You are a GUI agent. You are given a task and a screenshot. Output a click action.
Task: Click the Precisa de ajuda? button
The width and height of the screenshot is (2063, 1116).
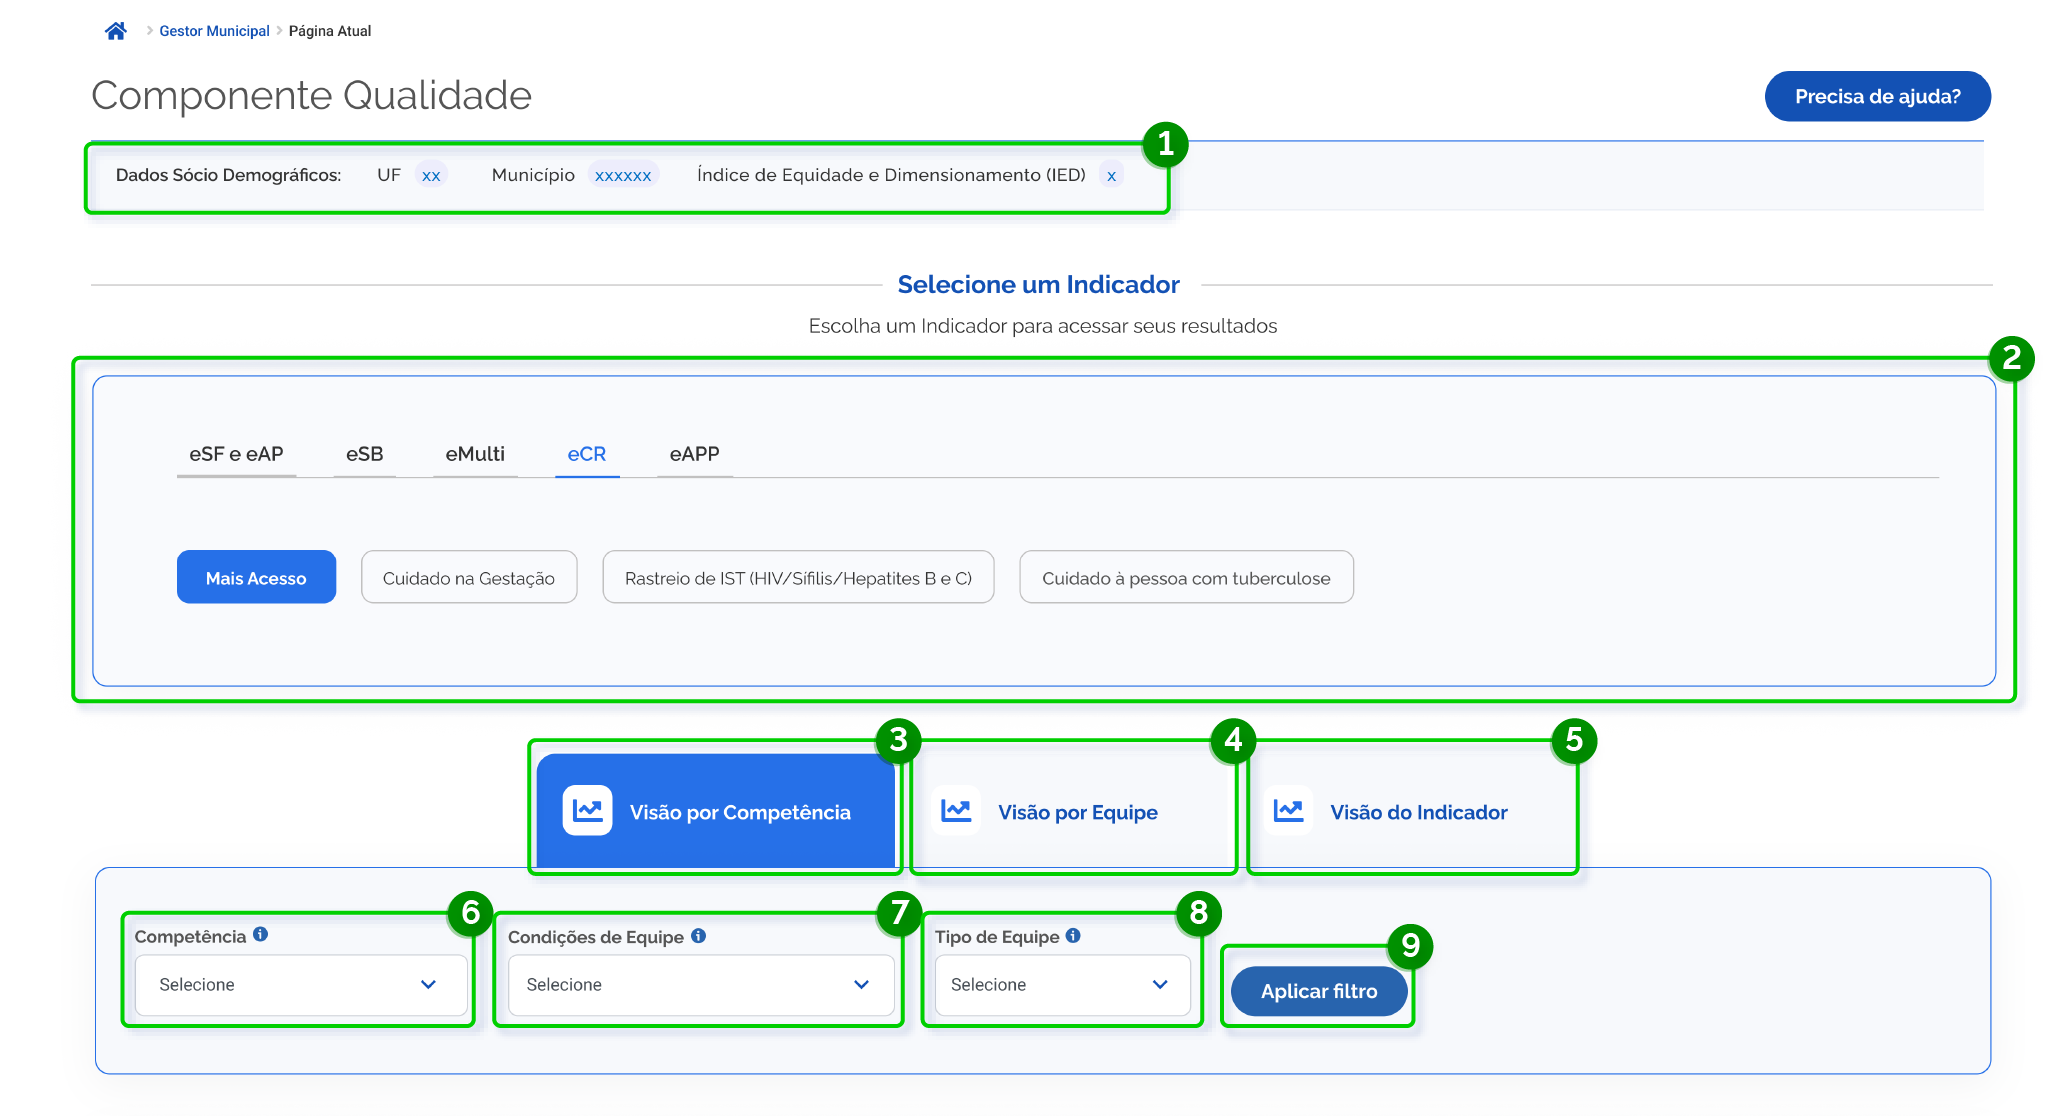[x=1877, y=97]
